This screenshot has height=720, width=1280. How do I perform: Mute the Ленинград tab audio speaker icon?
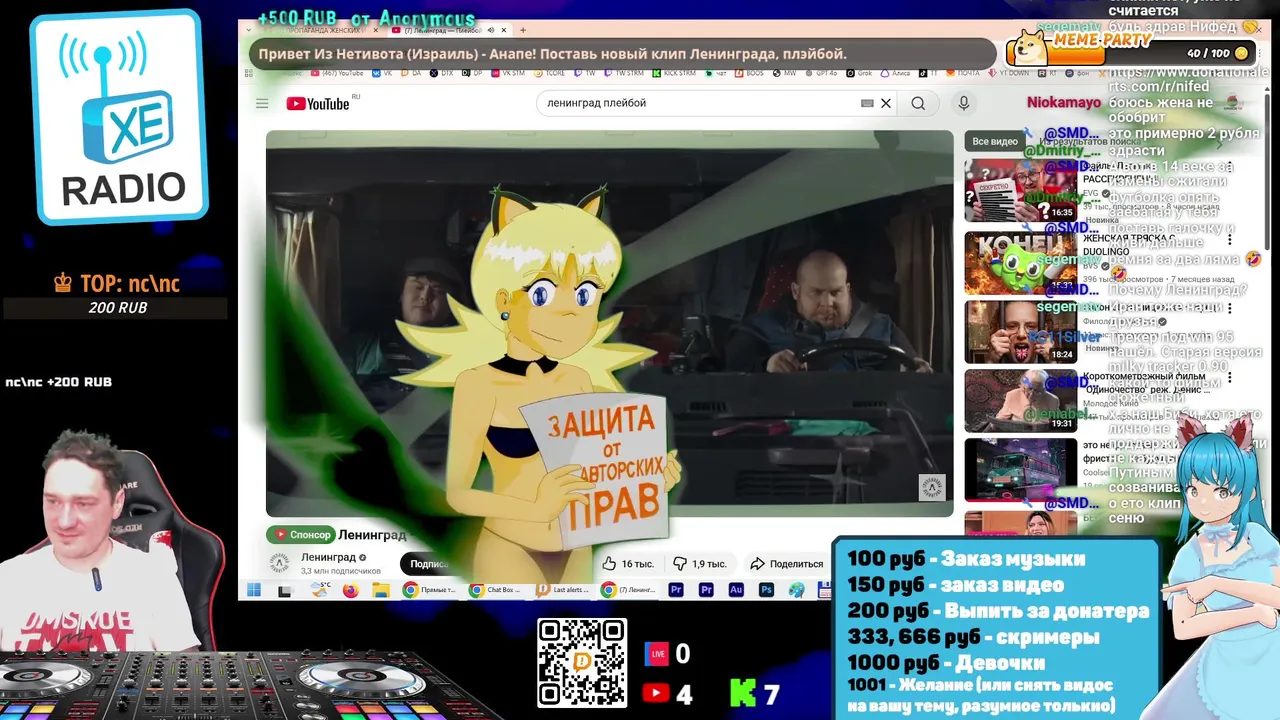pos(490,30)
